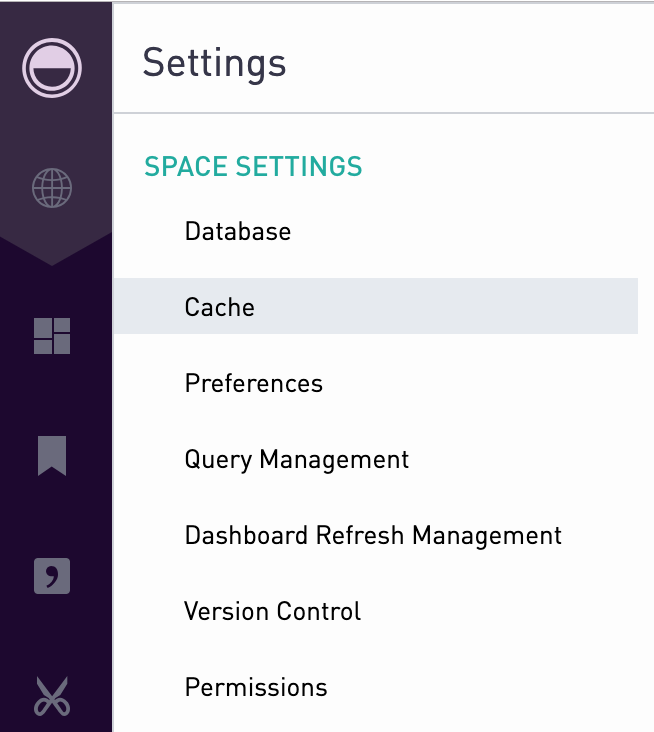The width and height of the screenshot is (654, 732).
Task: Navigate to Version Control settings
Action: point(273,611)
